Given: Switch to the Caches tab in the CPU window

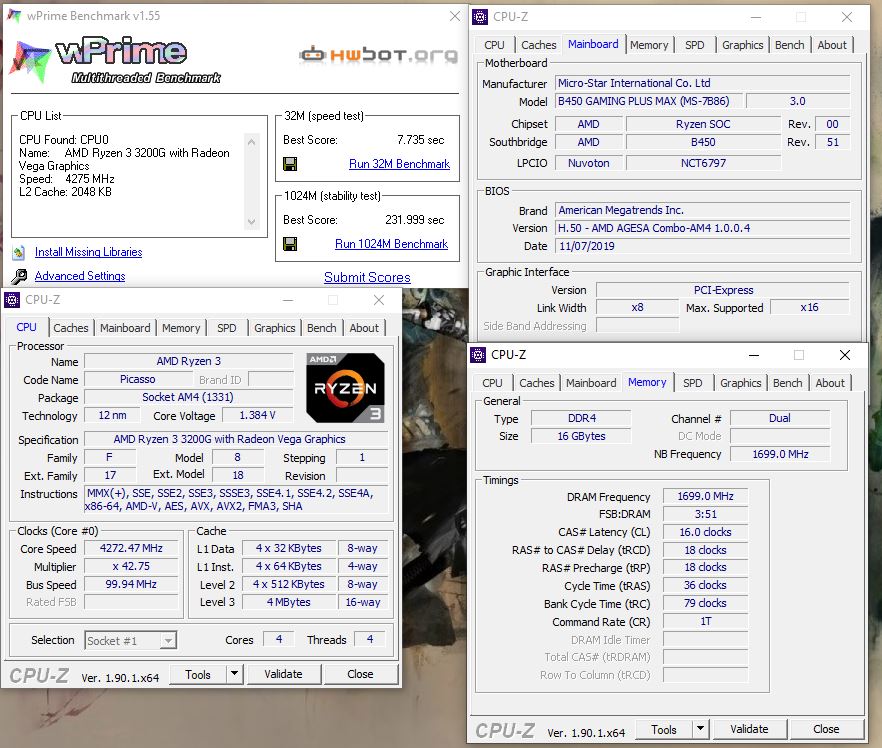Looking at the screenshot, I should 71,328.
